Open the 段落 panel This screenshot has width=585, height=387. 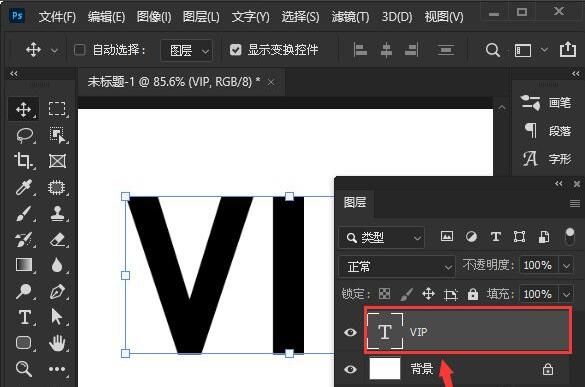547,131
